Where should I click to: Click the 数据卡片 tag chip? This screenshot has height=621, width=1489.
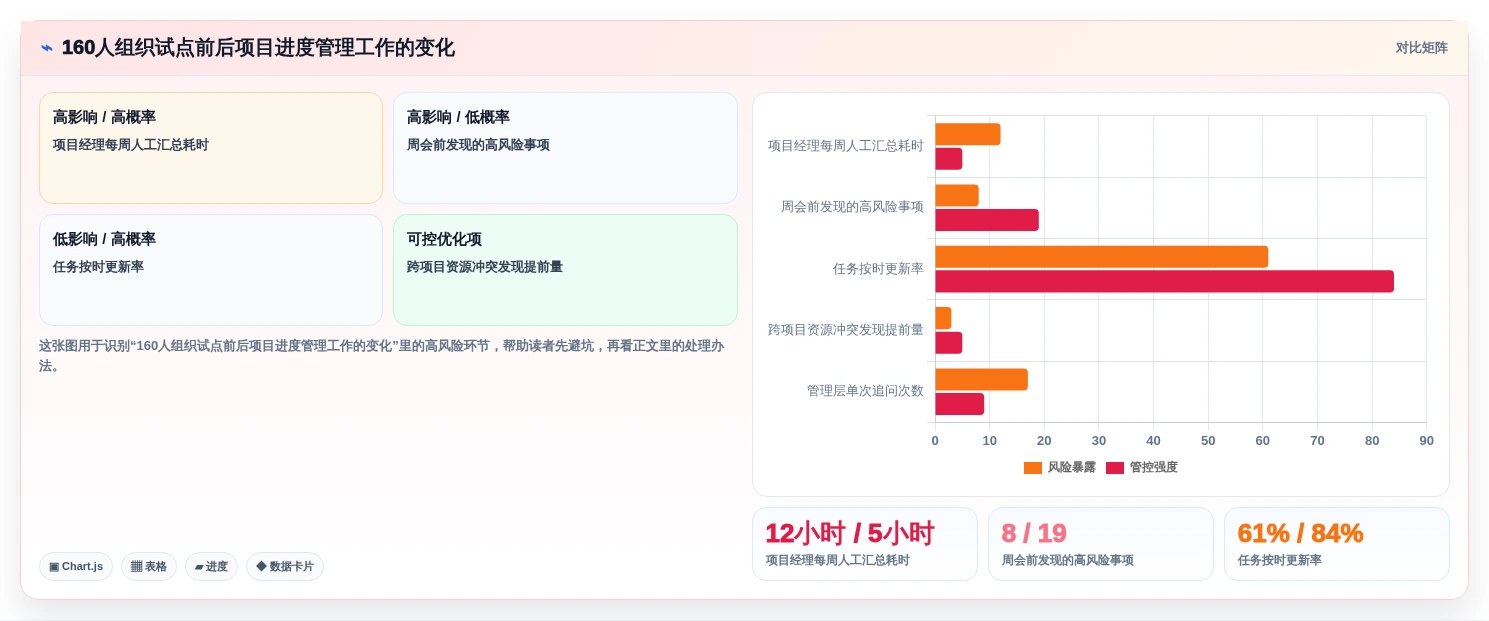click(x=285, y=567)
